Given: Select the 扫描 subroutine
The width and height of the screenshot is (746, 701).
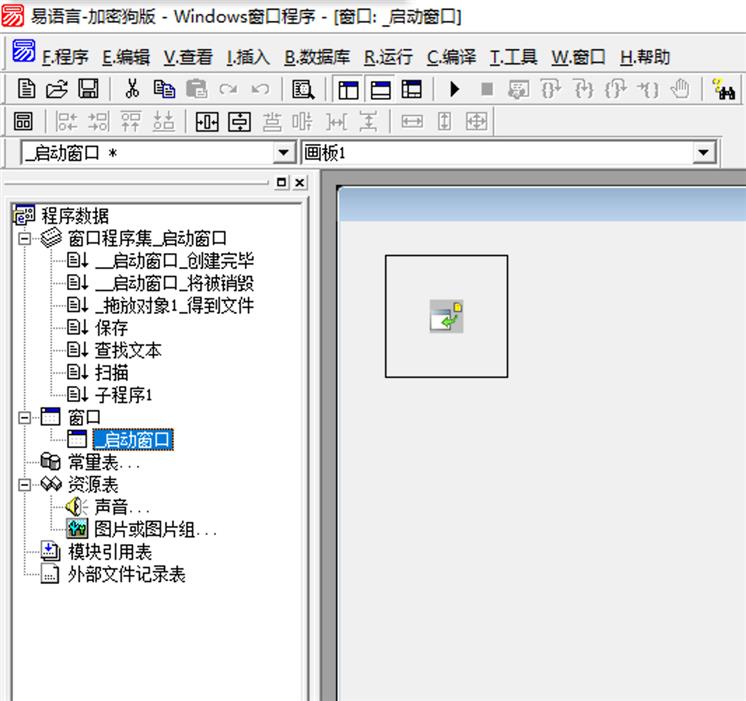Looking at the screenshot, I should (x=111, y=373).
